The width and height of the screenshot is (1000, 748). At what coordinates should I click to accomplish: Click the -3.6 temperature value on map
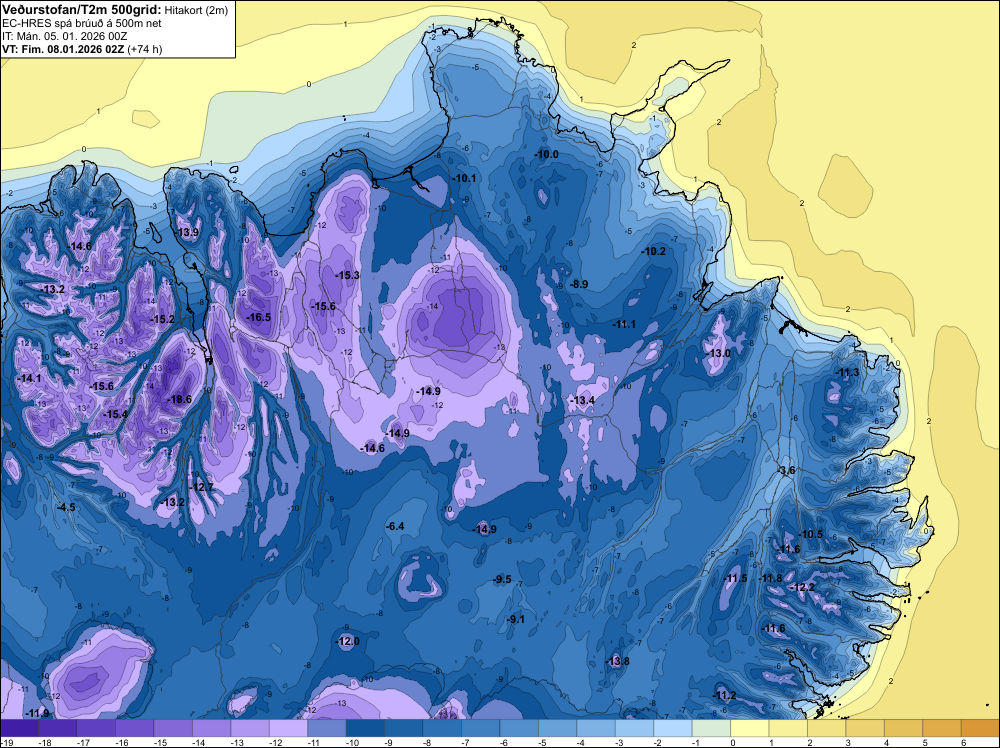click(786, 470)
